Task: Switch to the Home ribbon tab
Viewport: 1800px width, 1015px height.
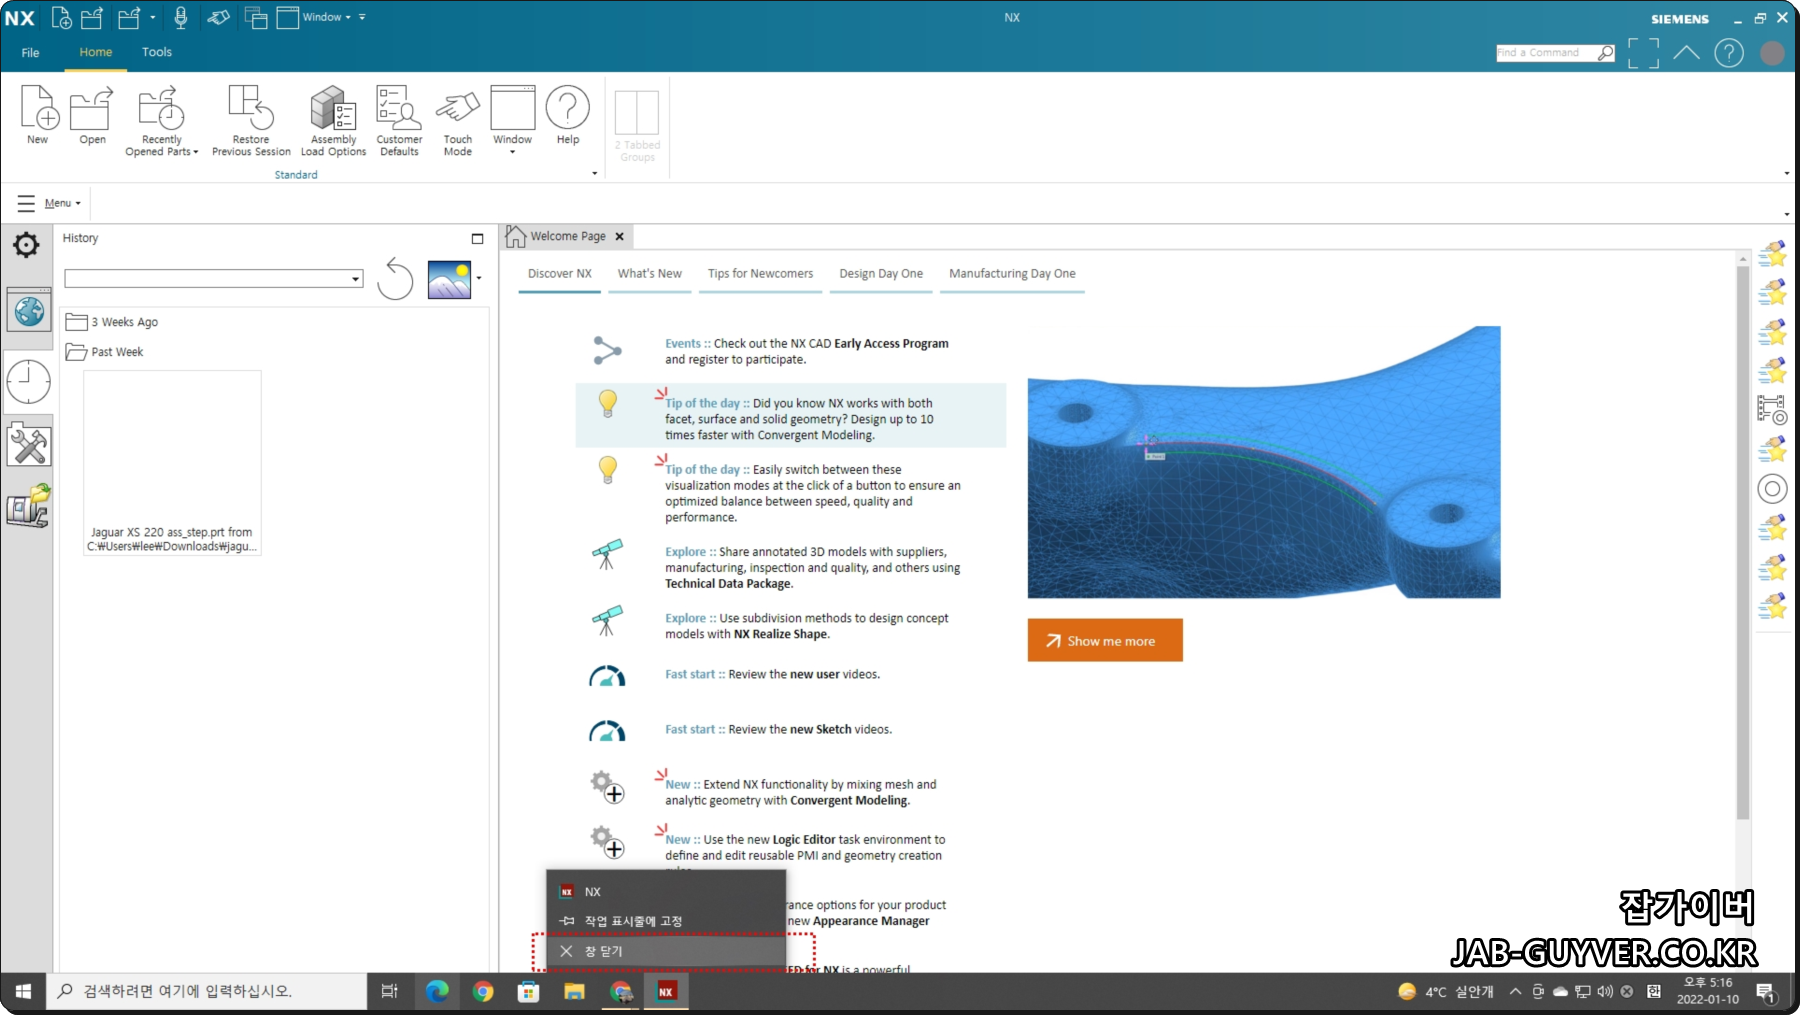Action: tap(96, 52)
